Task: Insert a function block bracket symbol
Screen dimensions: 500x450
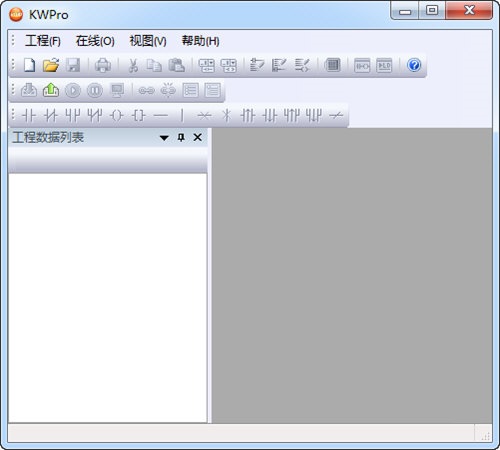Action: point(139,115)
